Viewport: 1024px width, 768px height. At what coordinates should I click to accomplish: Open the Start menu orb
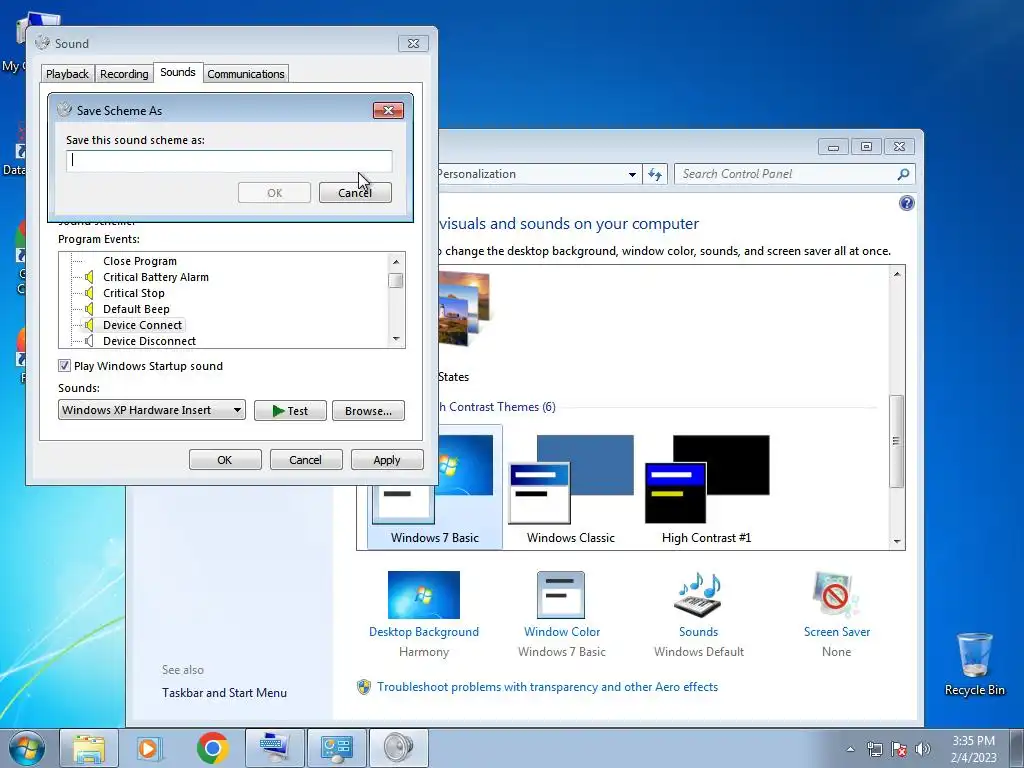pos(26,748)
